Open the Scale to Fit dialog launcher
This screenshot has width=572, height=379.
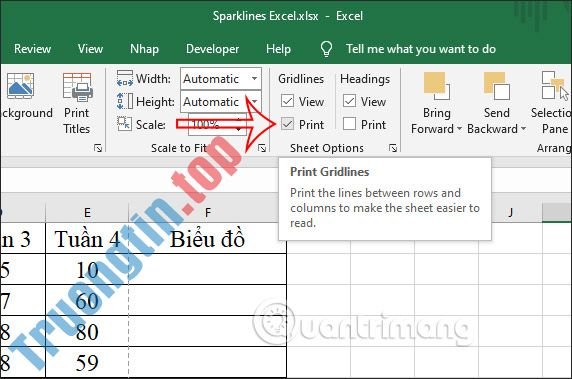[262, 148]
